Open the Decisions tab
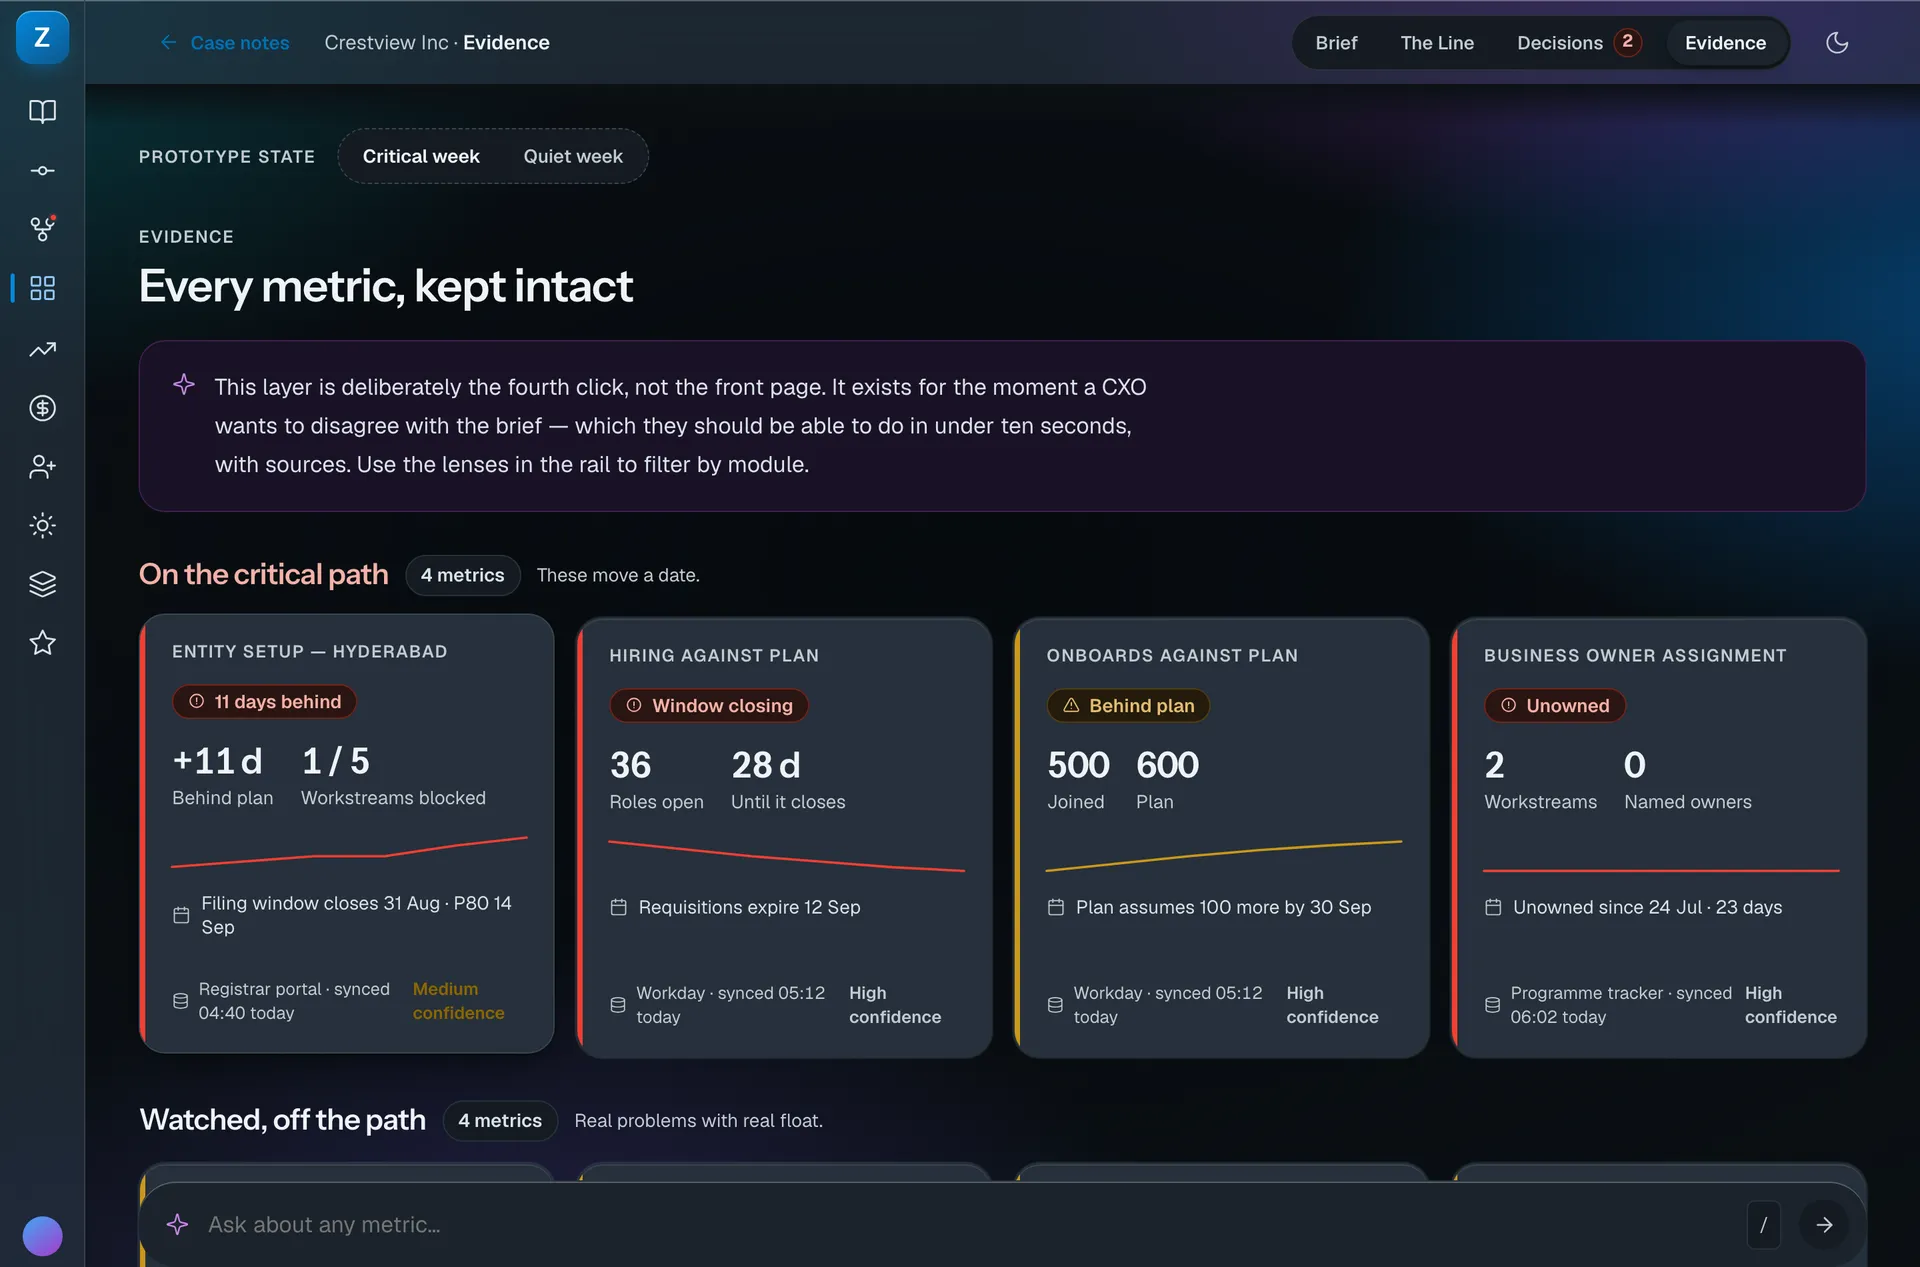 tap(1578, 43)
